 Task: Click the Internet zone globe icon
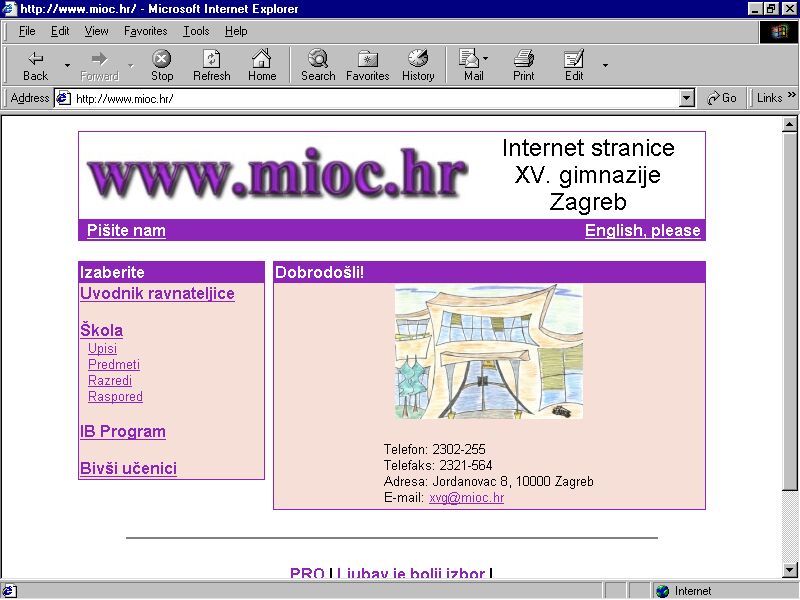coord(662,591)
